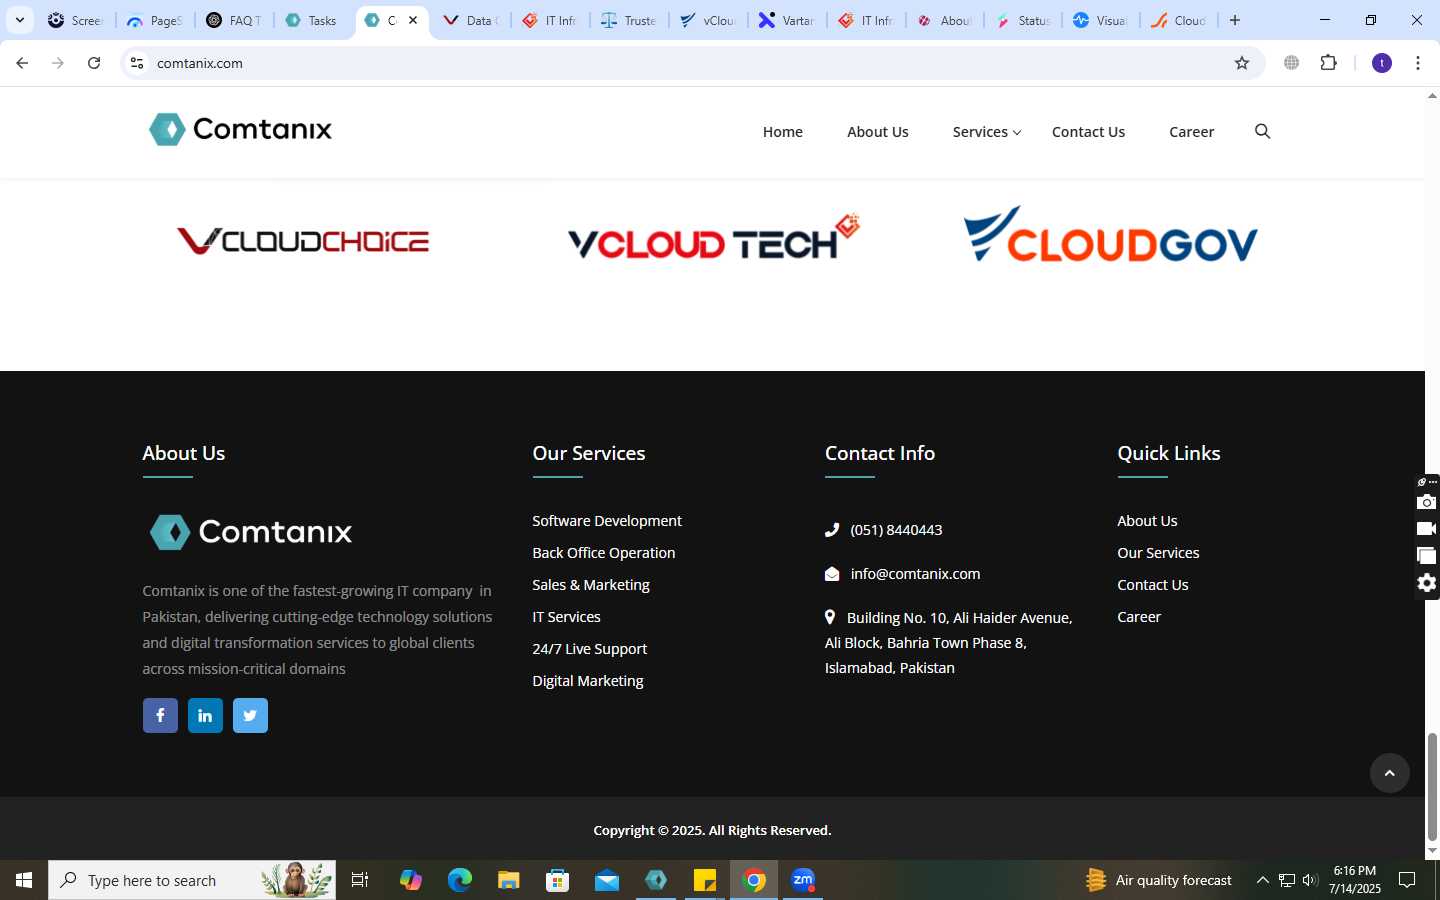Close the active Comtanix tab
The height and width of the screenshot is (900, 1440).
point(413,20)
